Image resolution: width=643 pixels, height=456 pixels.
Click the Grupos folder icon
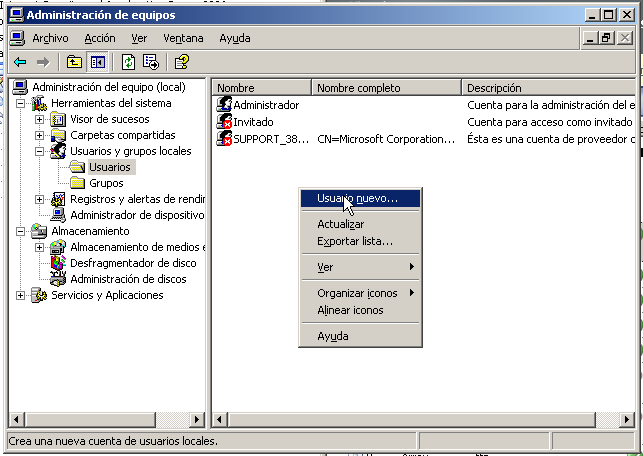[x=77, y=183]
